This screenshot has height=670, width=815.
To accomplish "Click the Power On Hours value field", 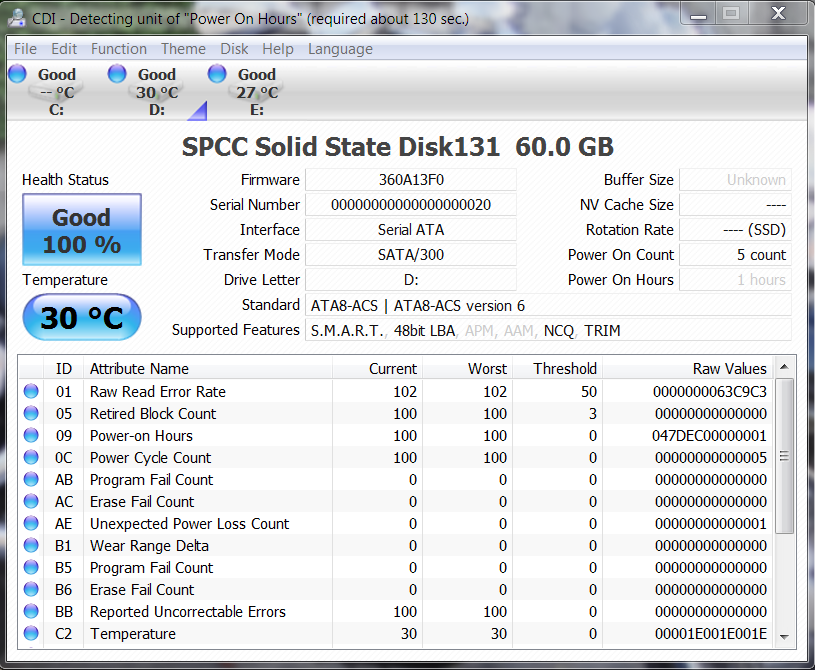I will coord(735,280).
